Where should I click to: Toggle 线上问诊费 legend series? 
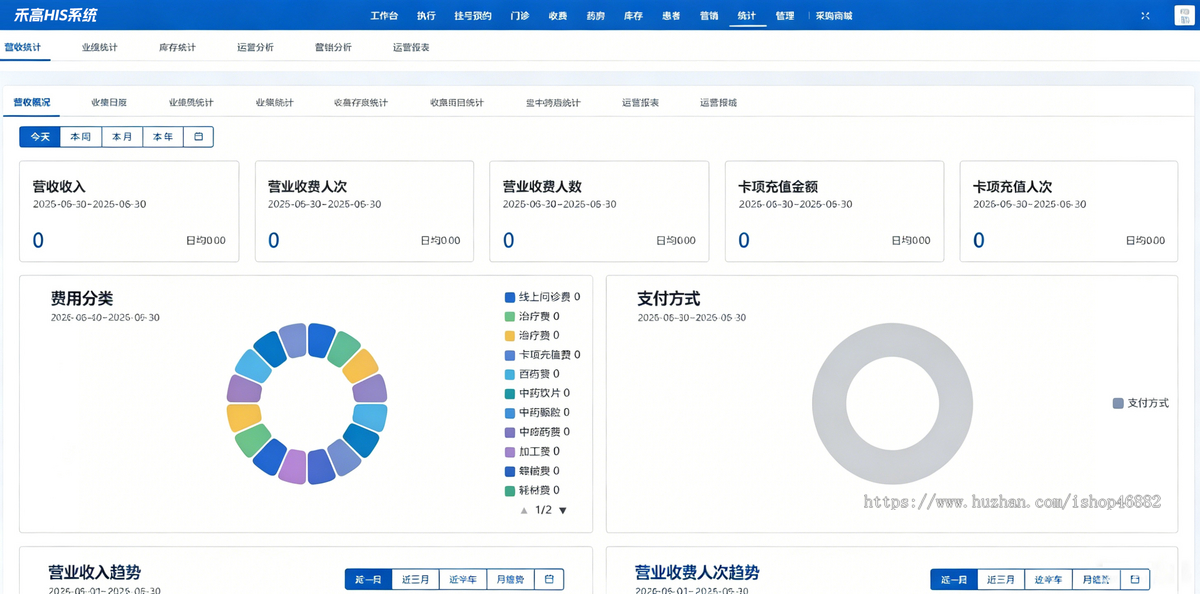click(x=543, y=297)
